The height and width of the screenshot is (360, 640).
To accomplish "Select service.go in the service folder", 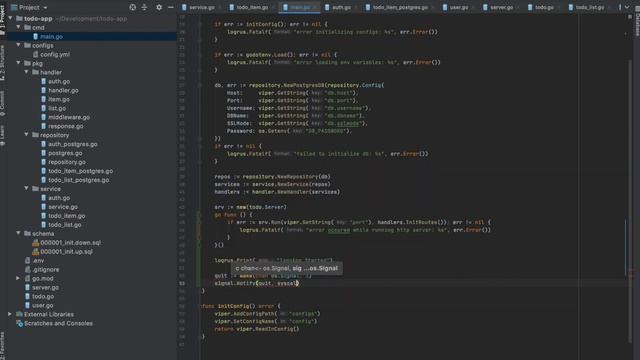I will [x=63, y=207].
